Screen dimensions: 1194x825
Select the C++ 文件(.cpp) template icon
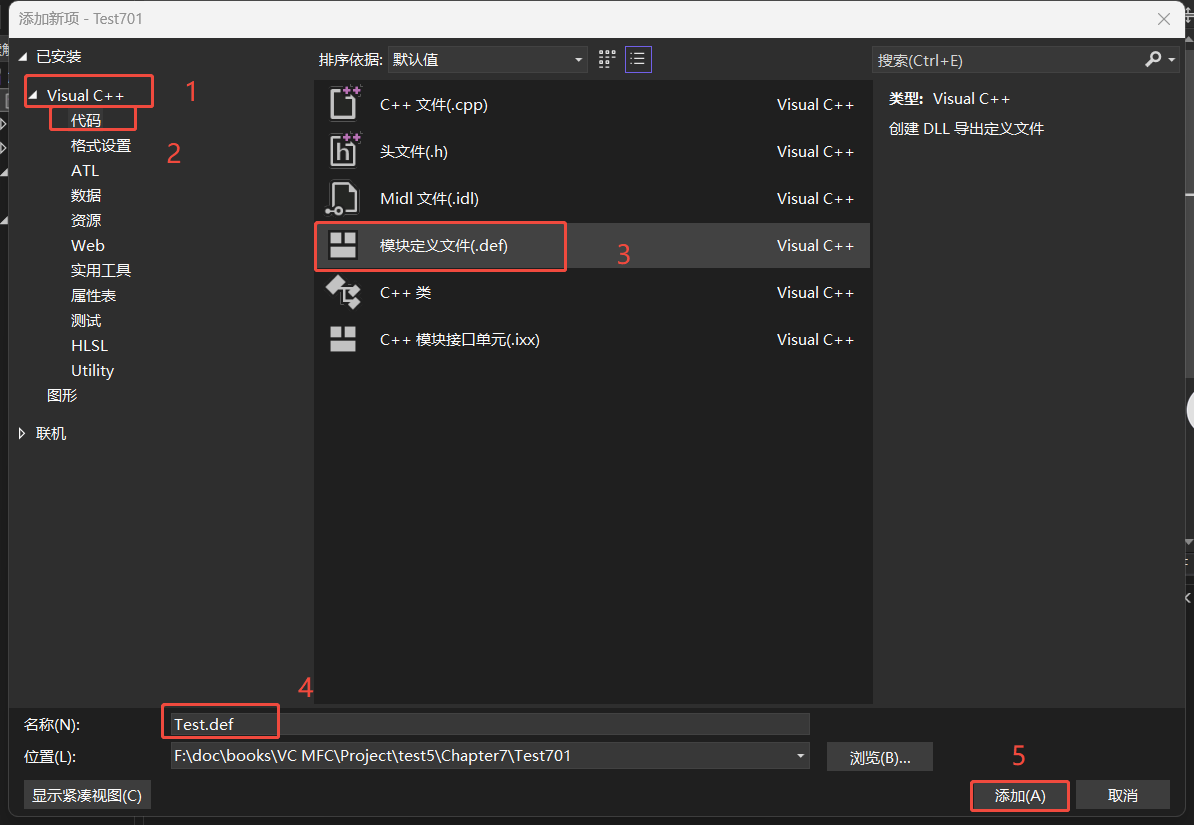[343, 103]
